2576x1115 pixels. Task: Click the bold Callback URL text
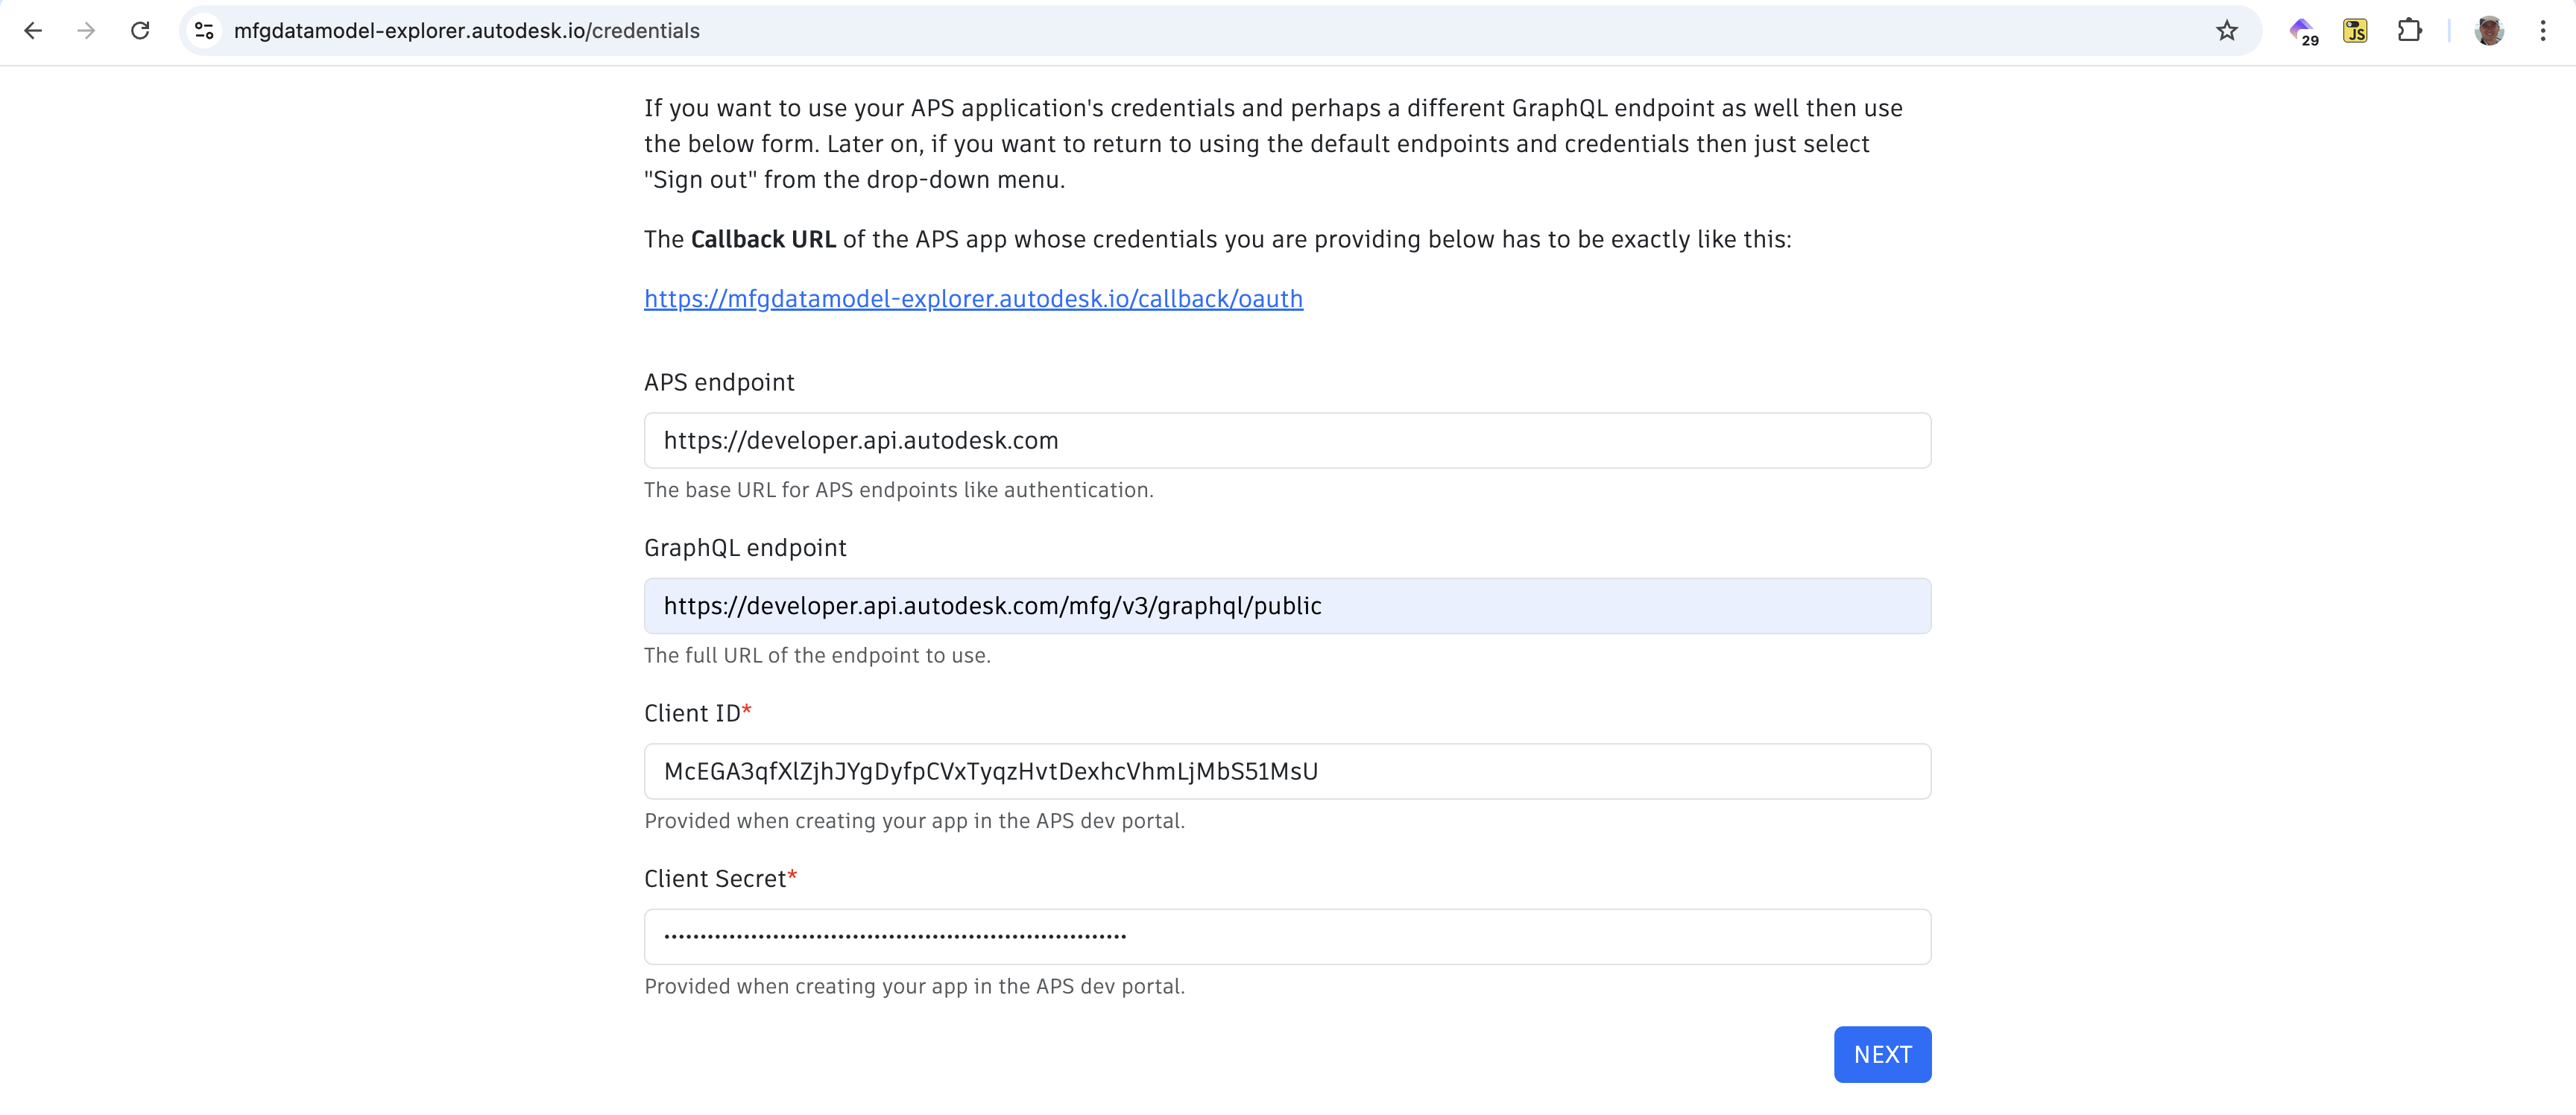coord(762,240)
